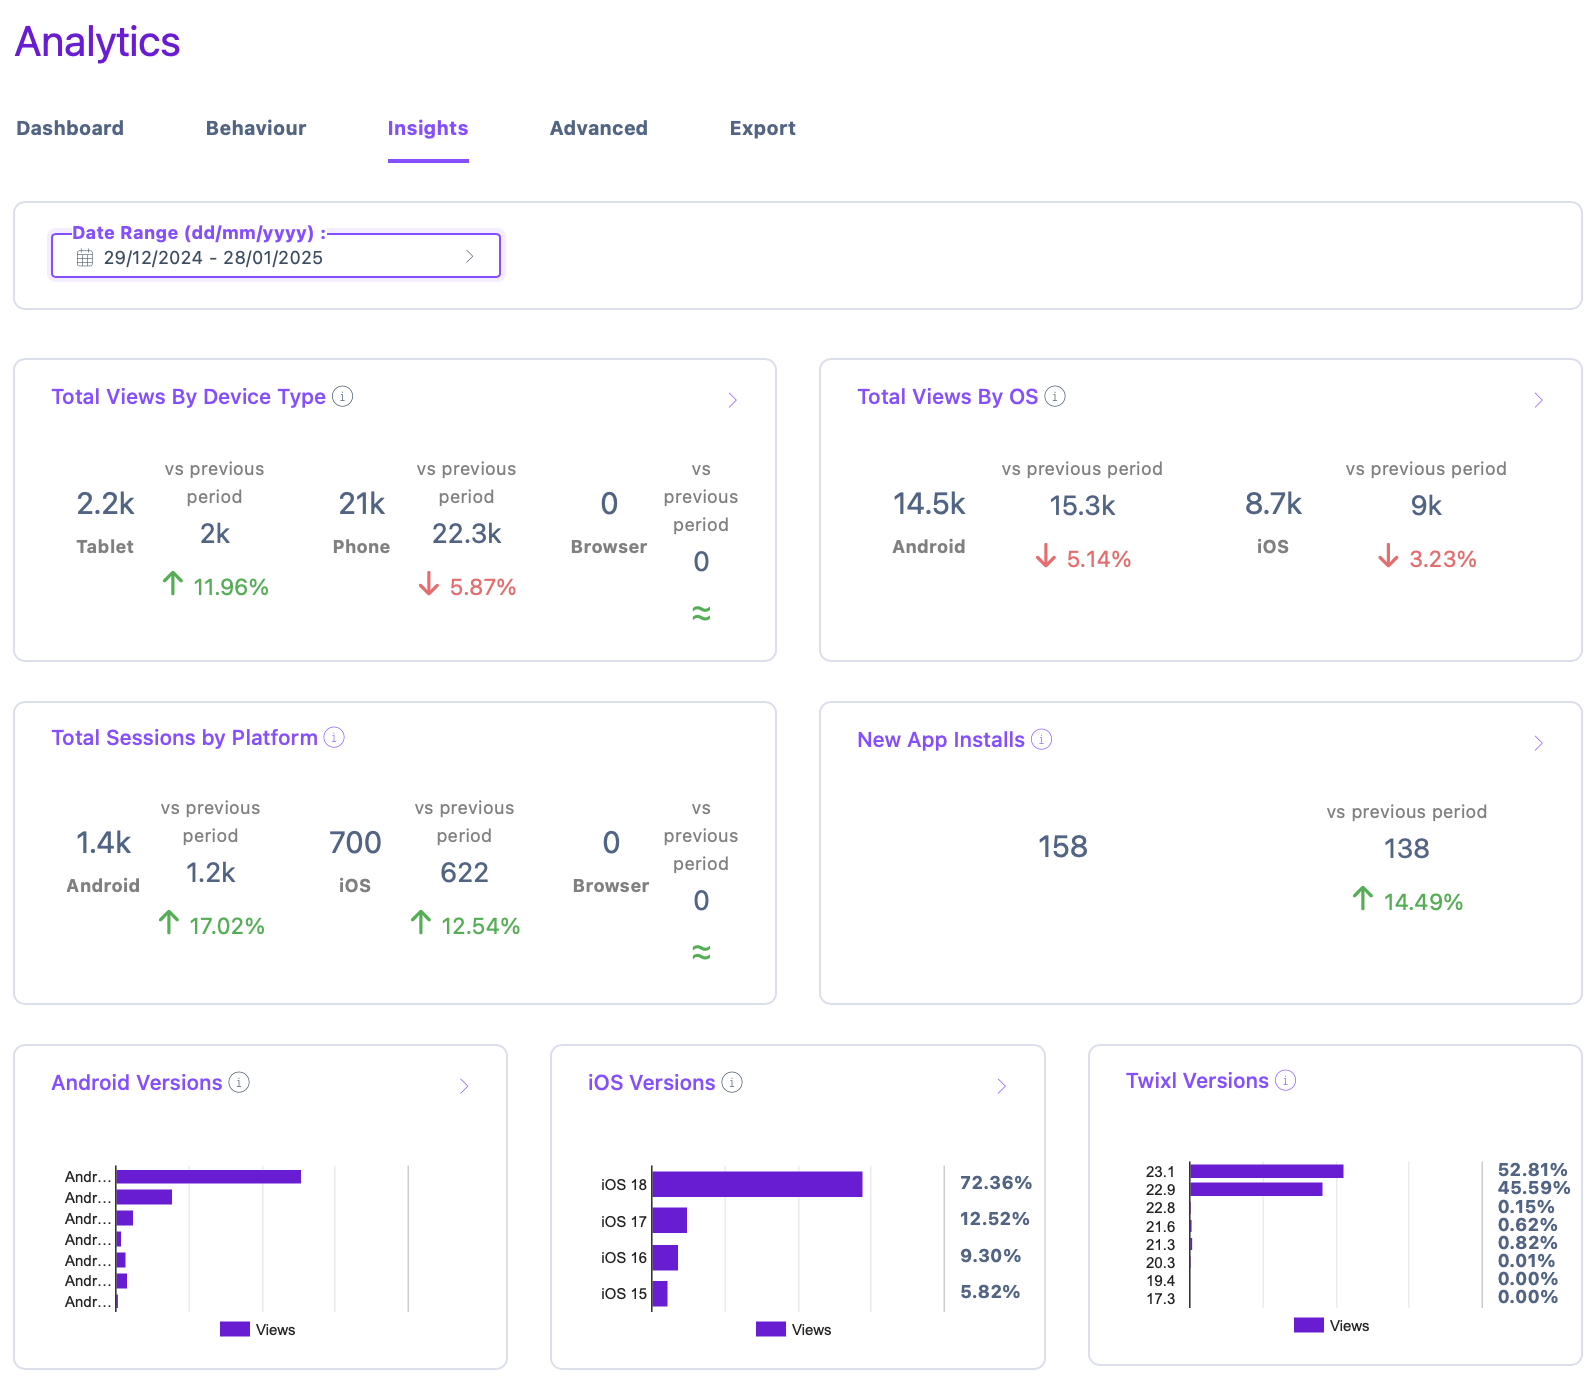Expand the Total Views By OS chevron
The height and width of the screenshot is (1380, 1594).
[1538, 400]
